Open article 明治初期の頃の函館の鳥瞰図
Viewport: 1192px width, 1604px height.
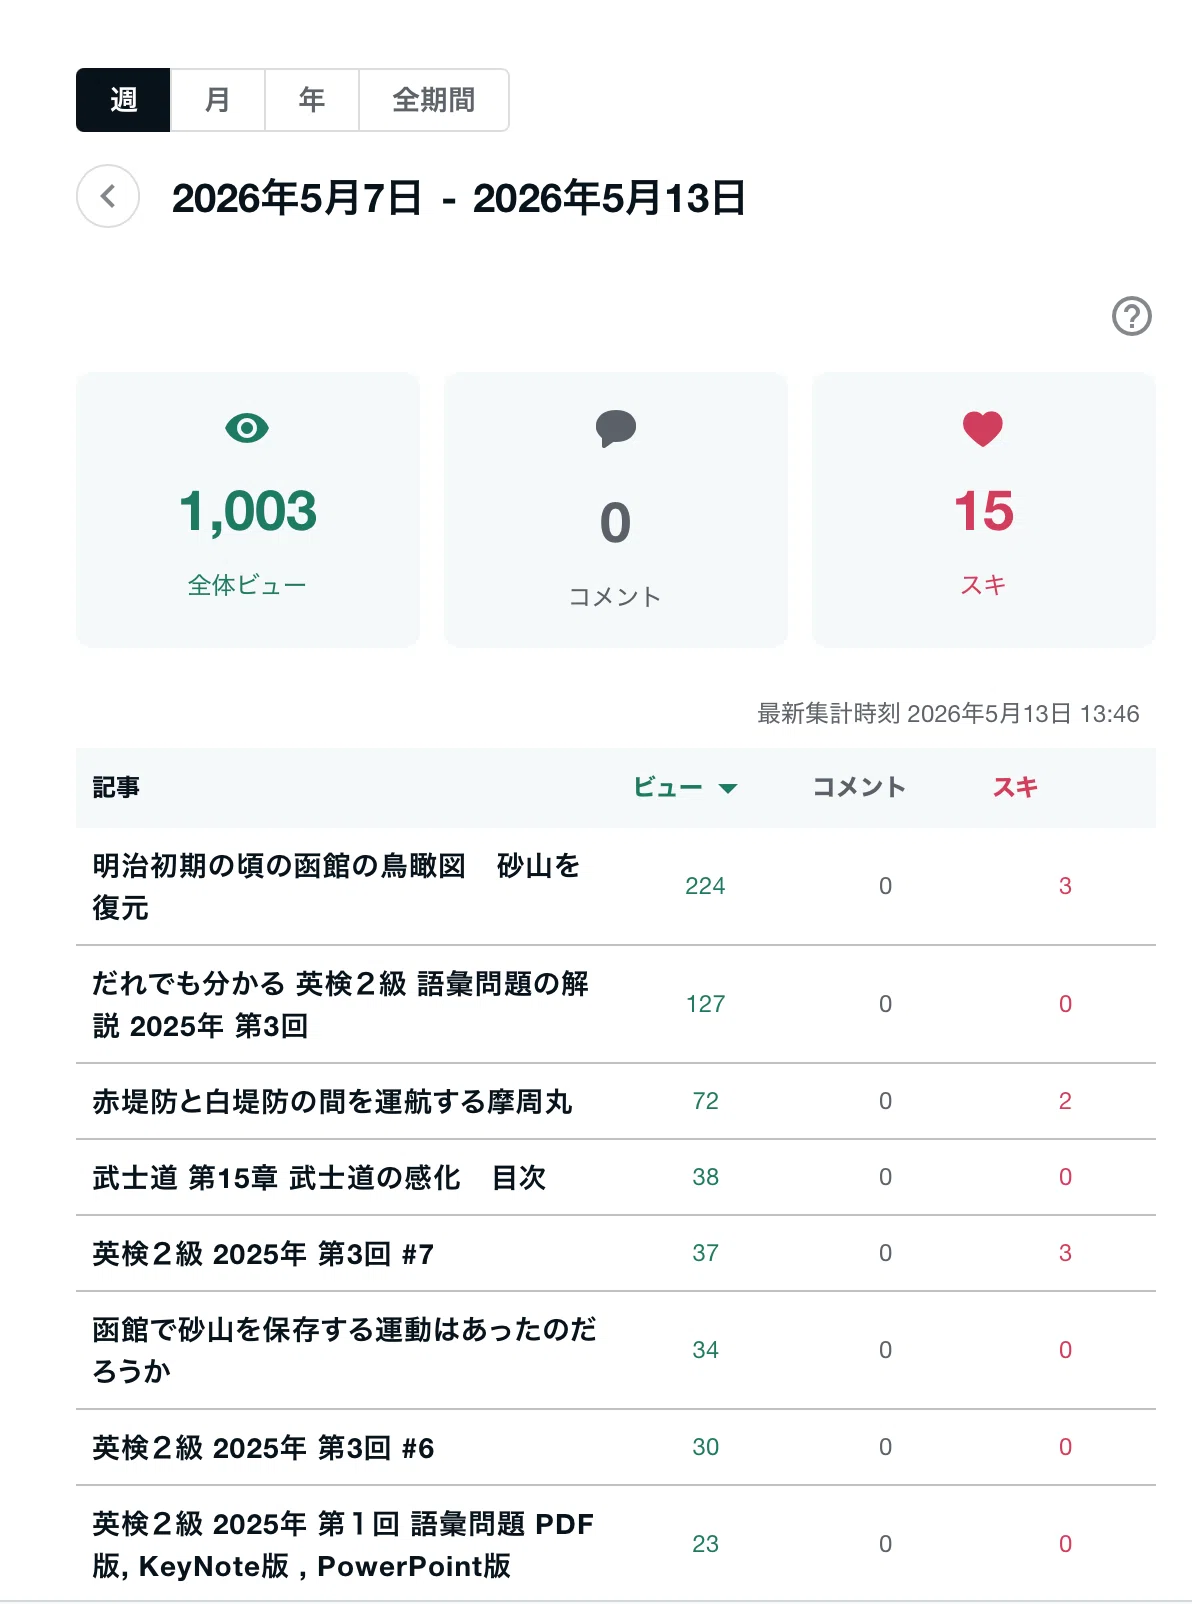337,886
